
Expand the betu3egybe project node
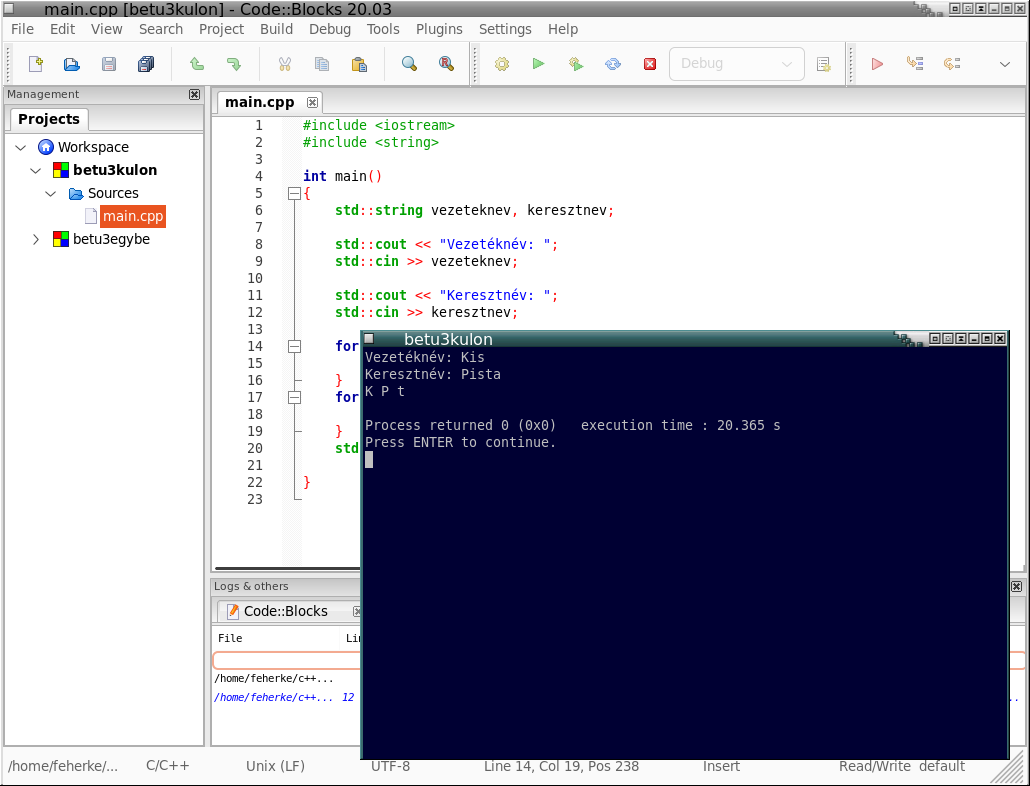click(x=36, y=240)
